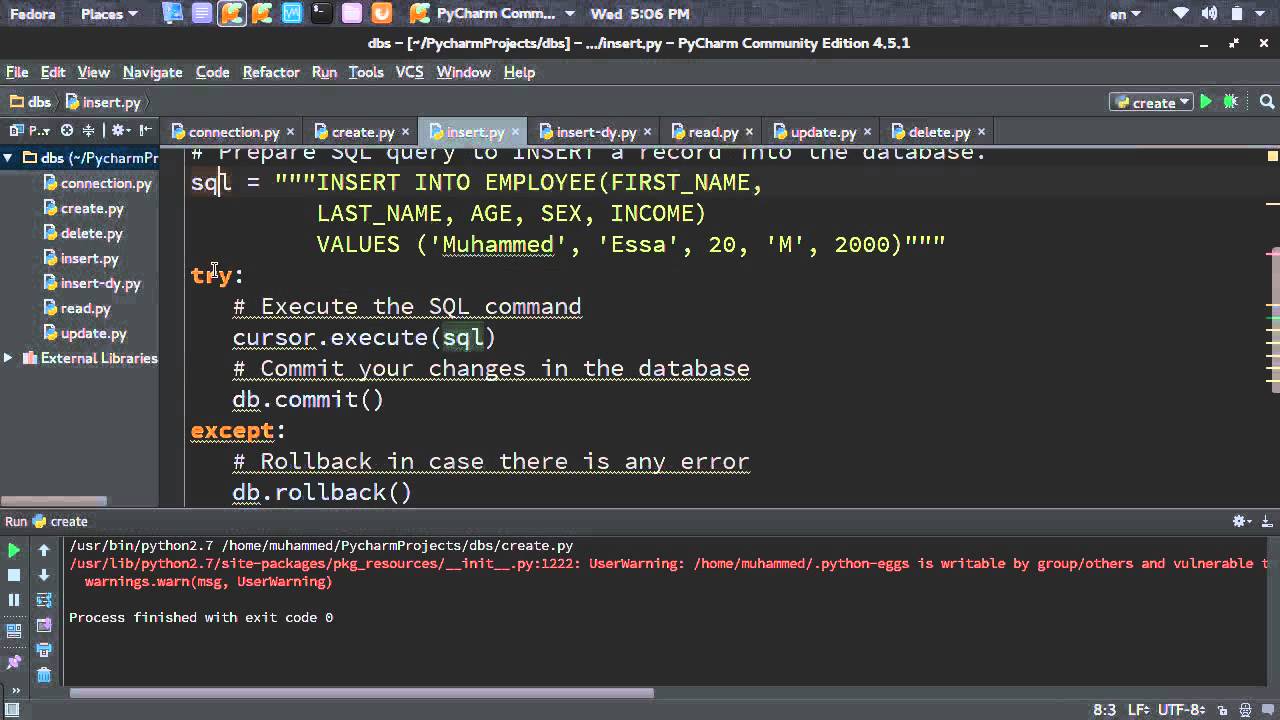Toggle tool window buttons in bottom-left corner

(12, 710)
